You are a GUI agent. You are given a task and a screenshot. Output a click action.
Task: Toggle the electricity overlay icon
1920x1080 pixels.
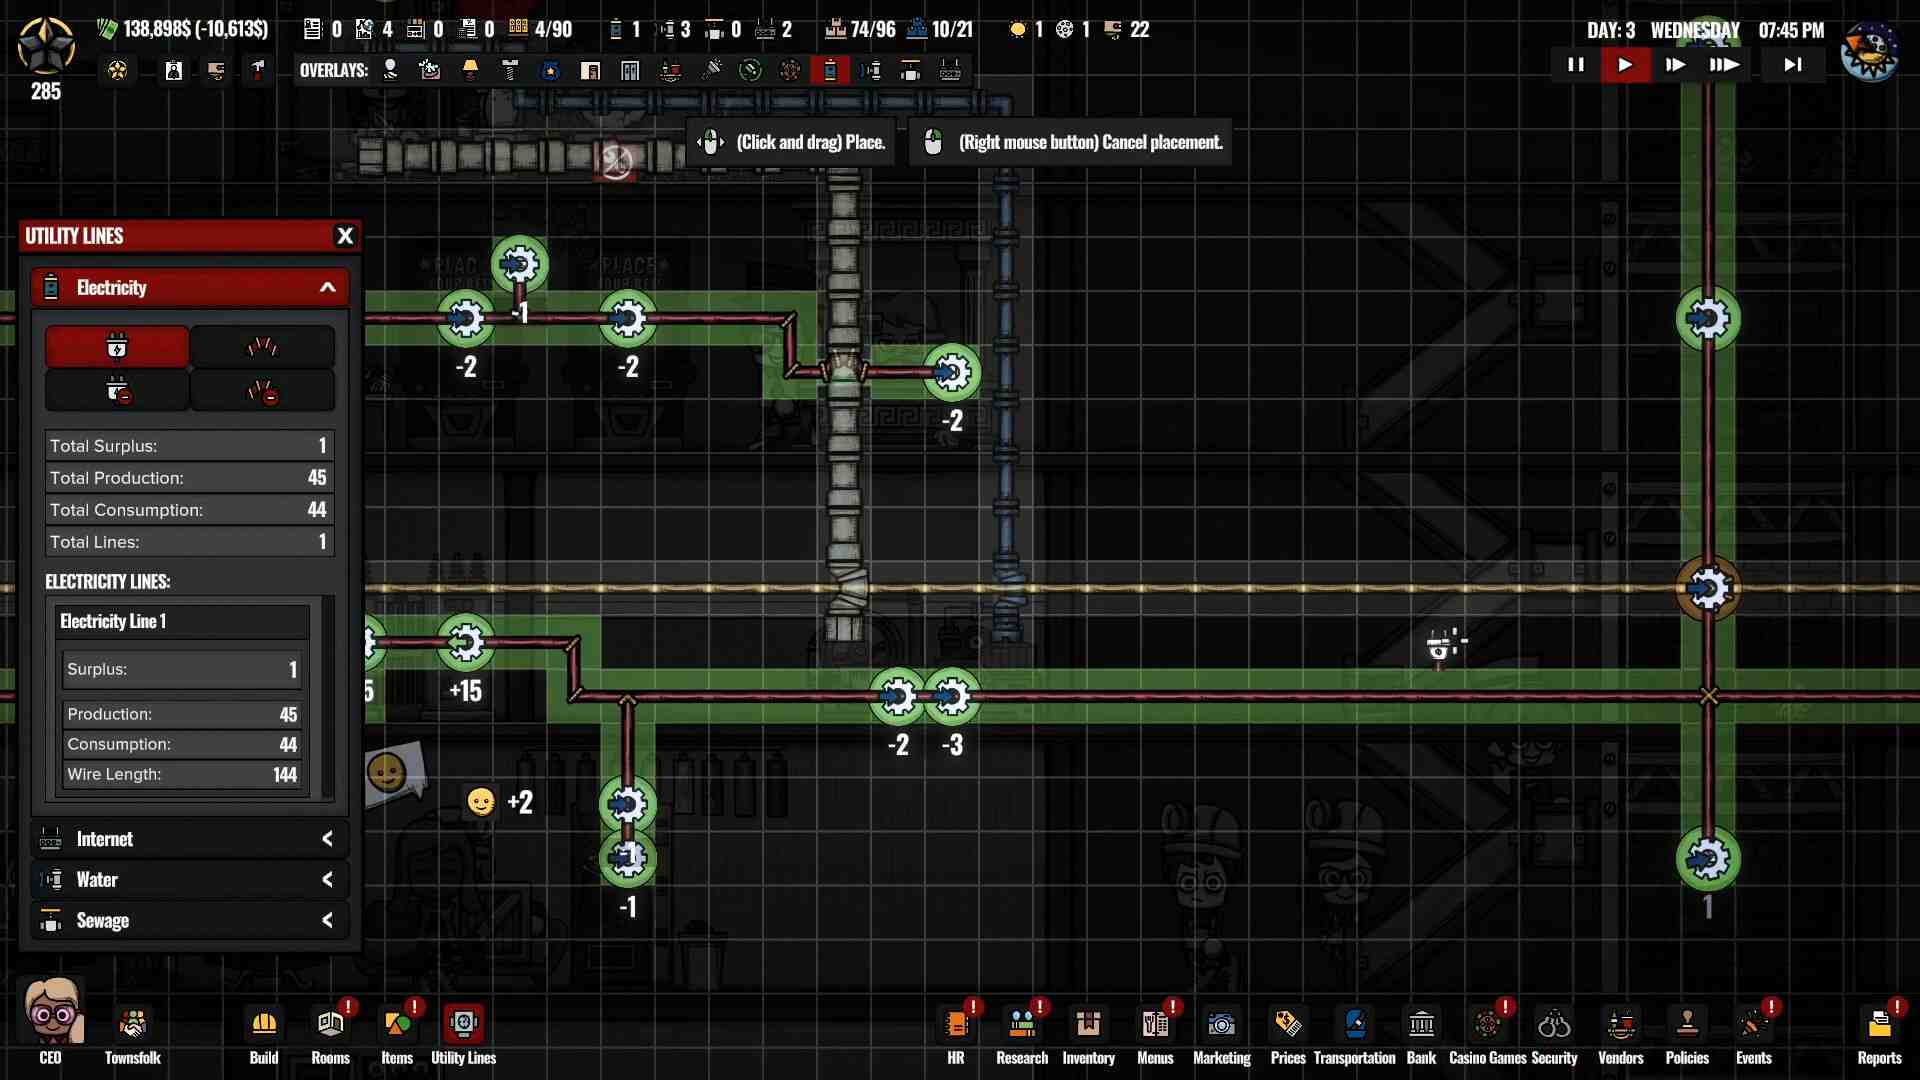(x=830, y=70)
